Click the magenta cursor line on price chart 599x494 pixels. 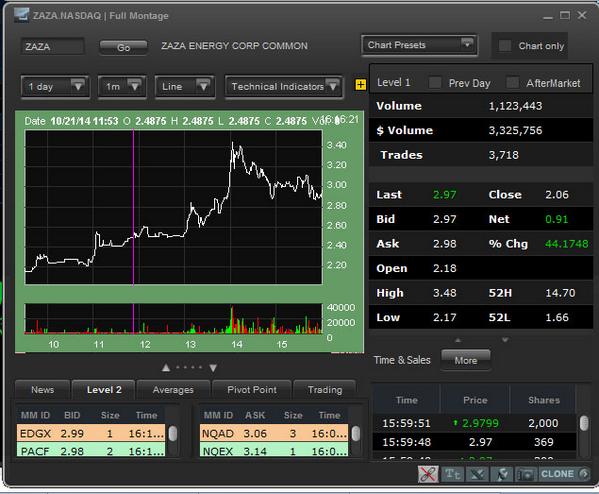[x=133, y=207]
